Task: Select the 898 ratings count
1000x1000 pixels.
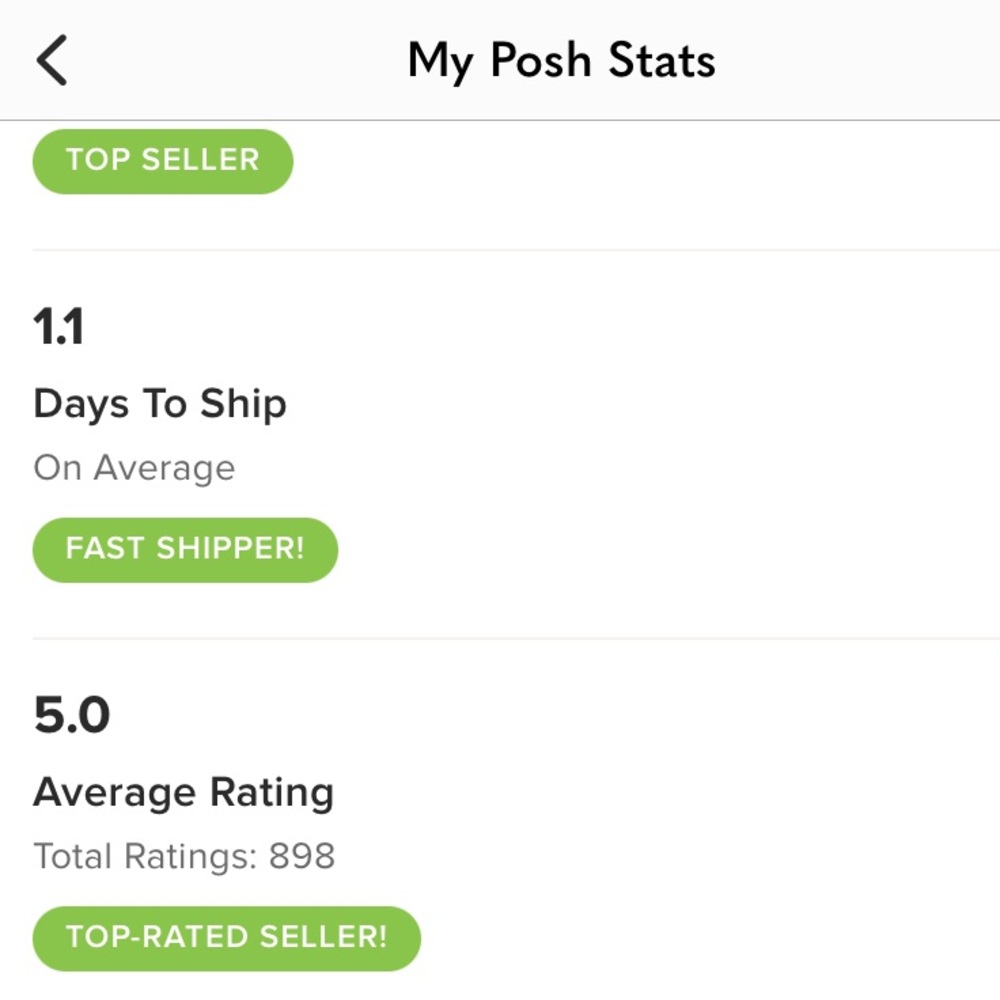Action: [x=302, y=856]
